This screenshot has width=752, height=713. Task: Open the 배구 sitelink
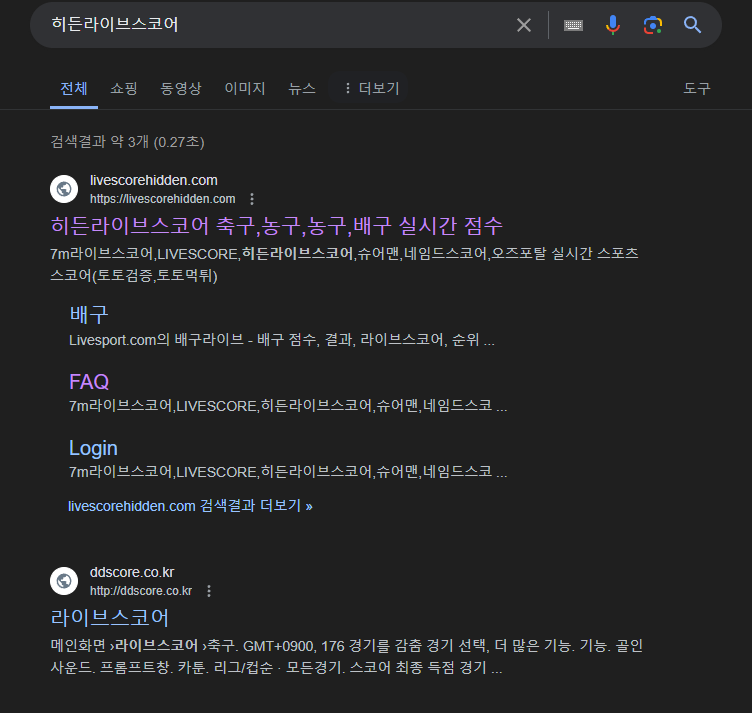tap(89, 315)
